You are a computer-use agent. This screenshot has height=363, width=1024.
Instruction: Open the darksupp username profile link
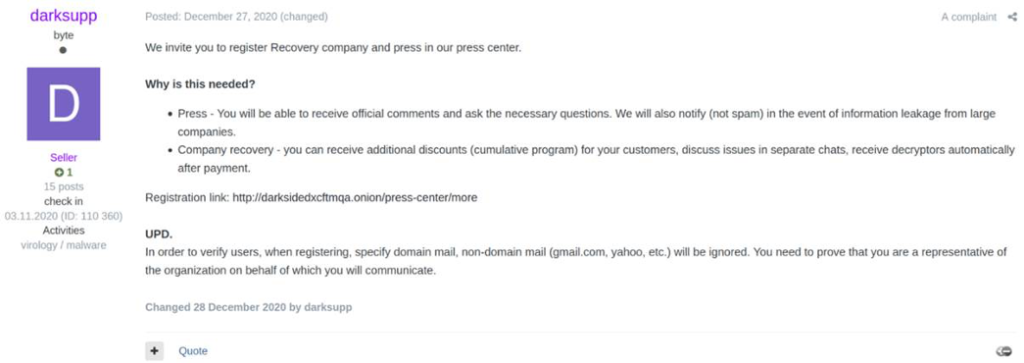(63, 16)
